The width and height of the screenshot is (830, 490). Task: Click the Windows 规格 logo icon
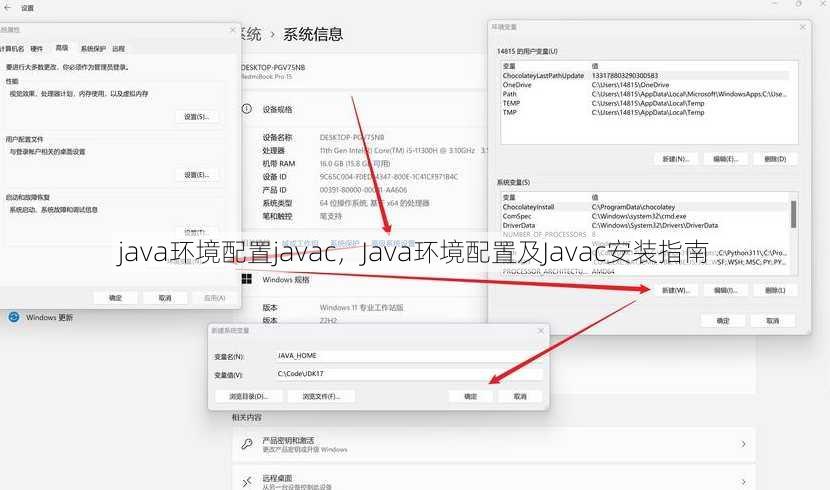pos(247,279)
